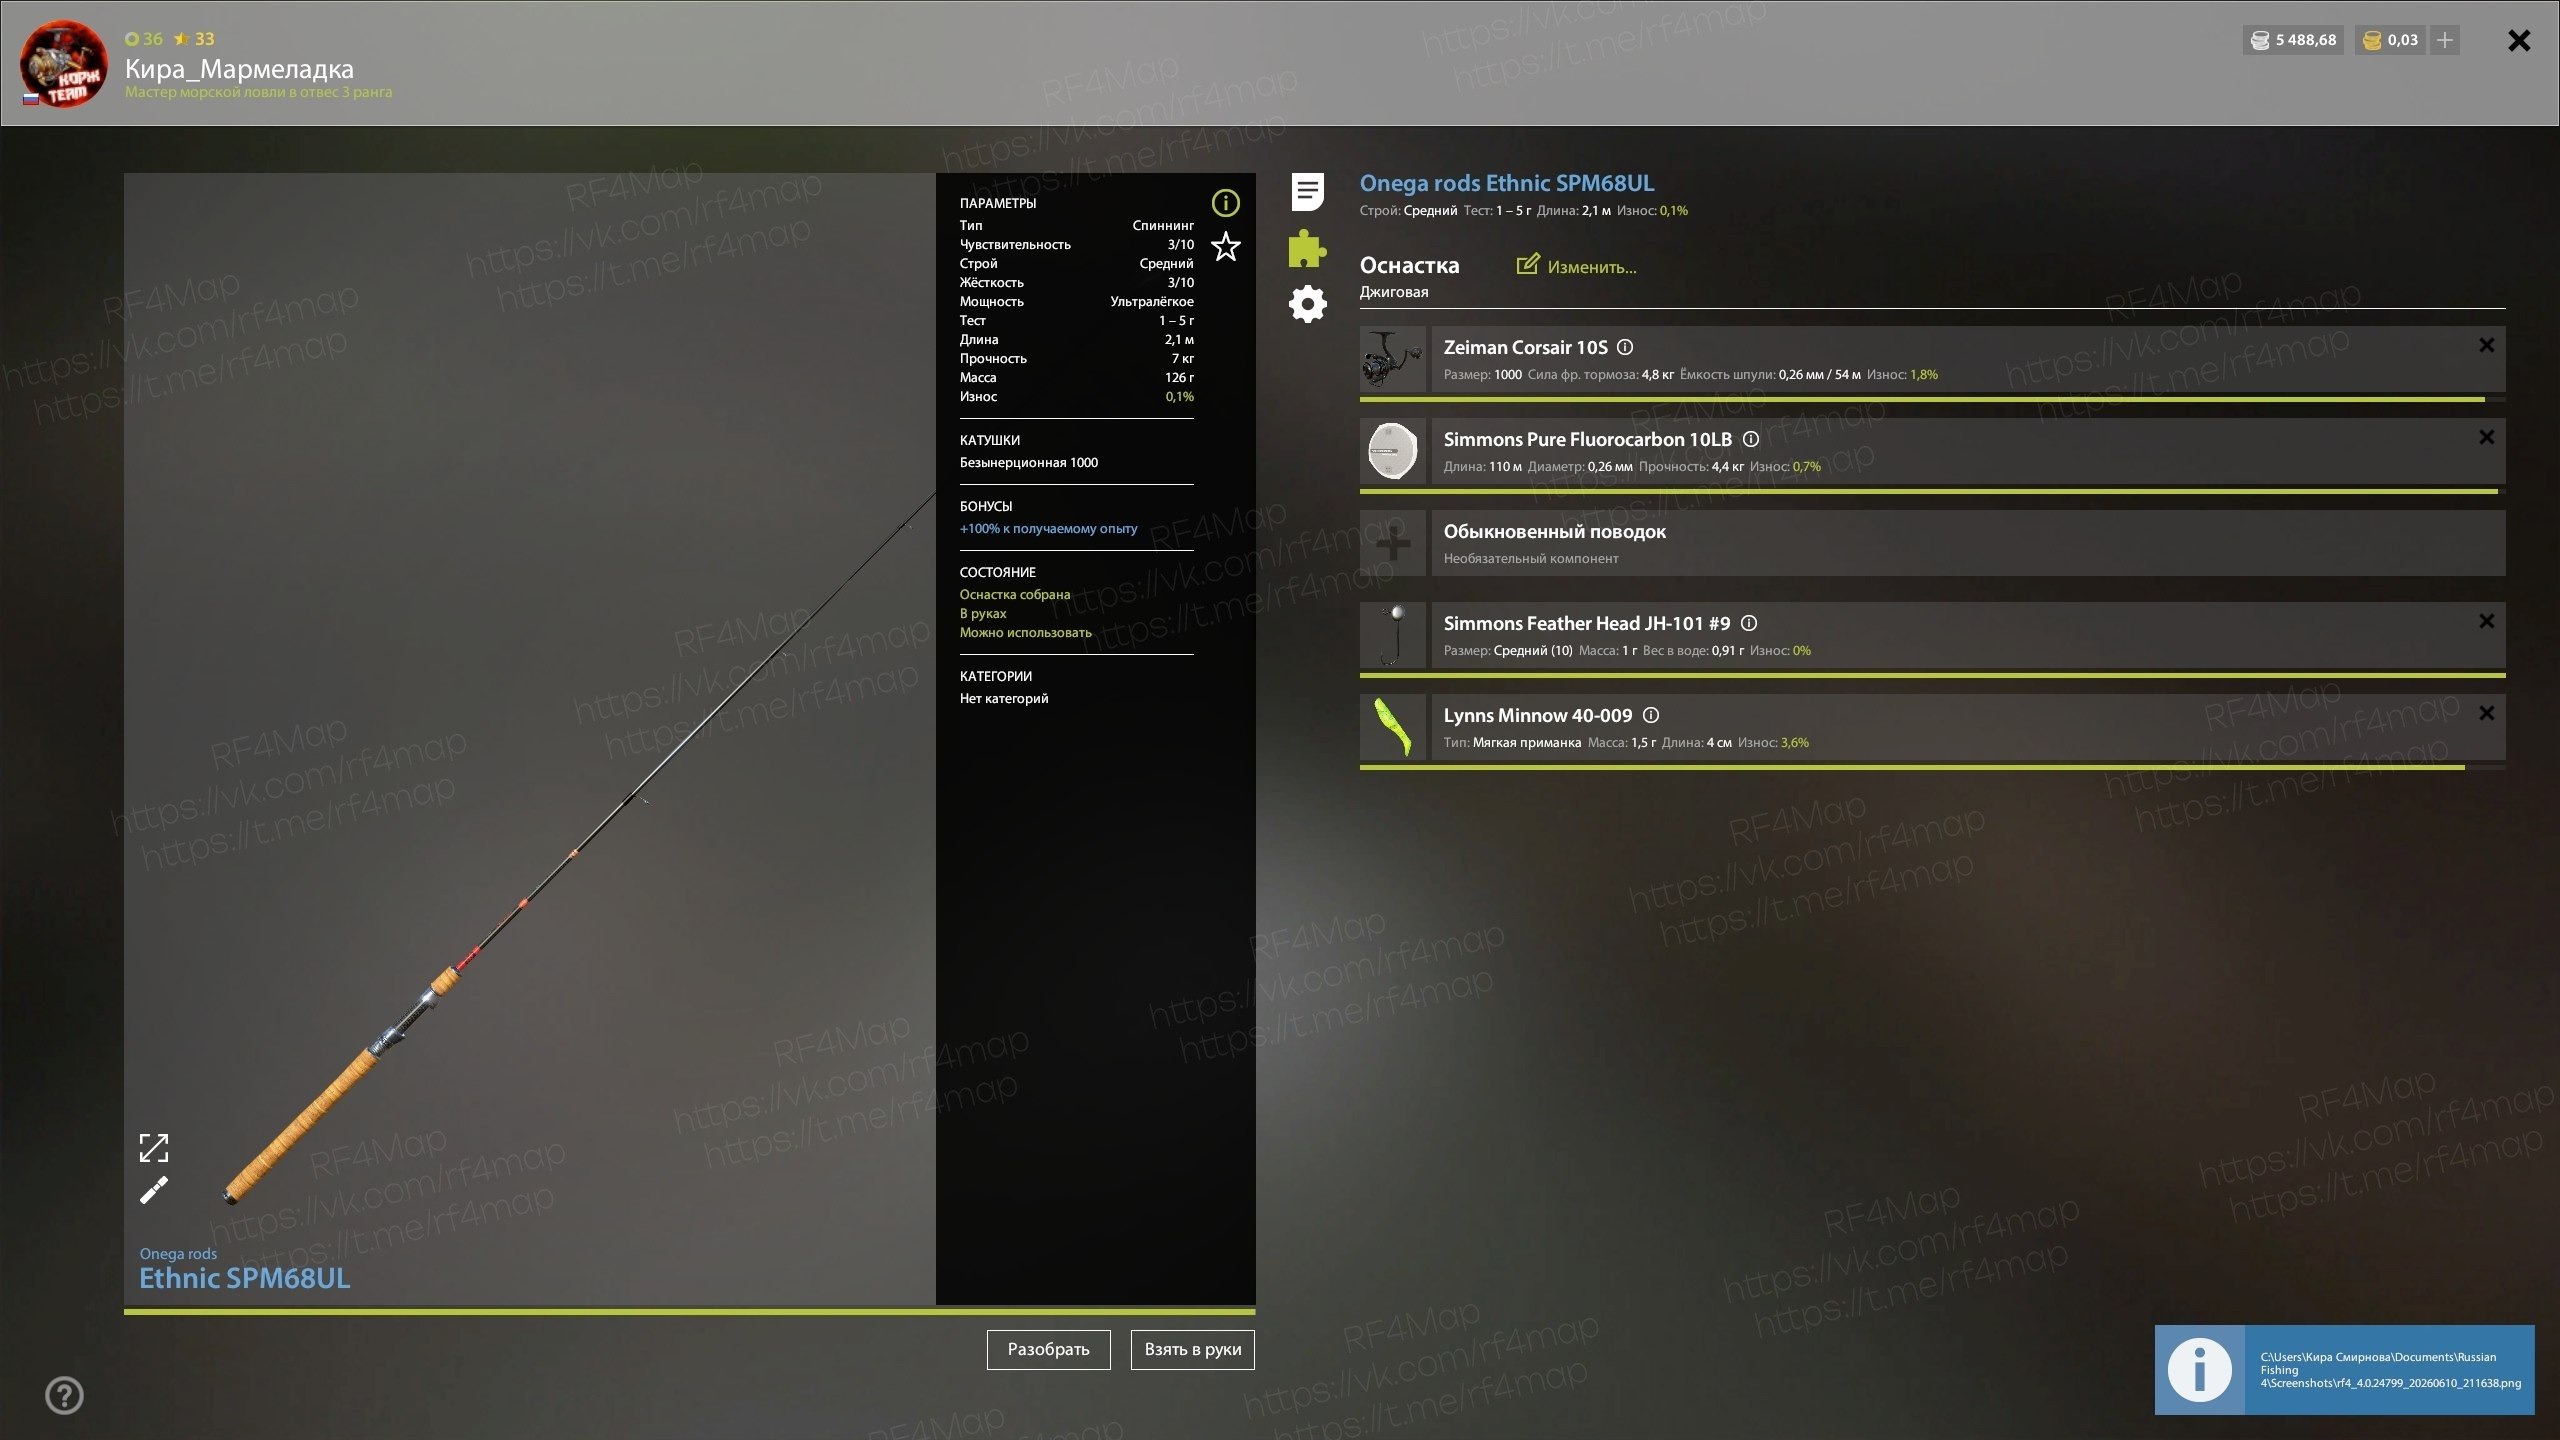Click the Взять в руки button
The image size is (2560, 1440).
(1192, 1349)
